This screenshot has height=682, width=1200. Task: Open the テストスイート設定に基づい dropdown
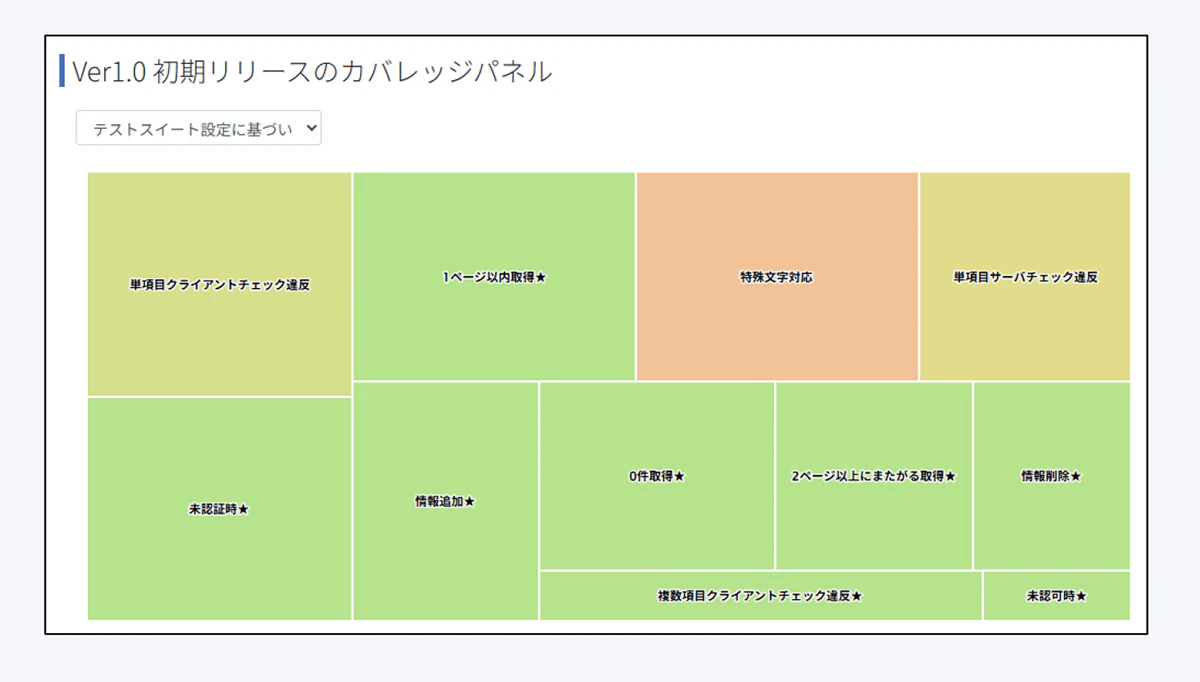point(198,129)
